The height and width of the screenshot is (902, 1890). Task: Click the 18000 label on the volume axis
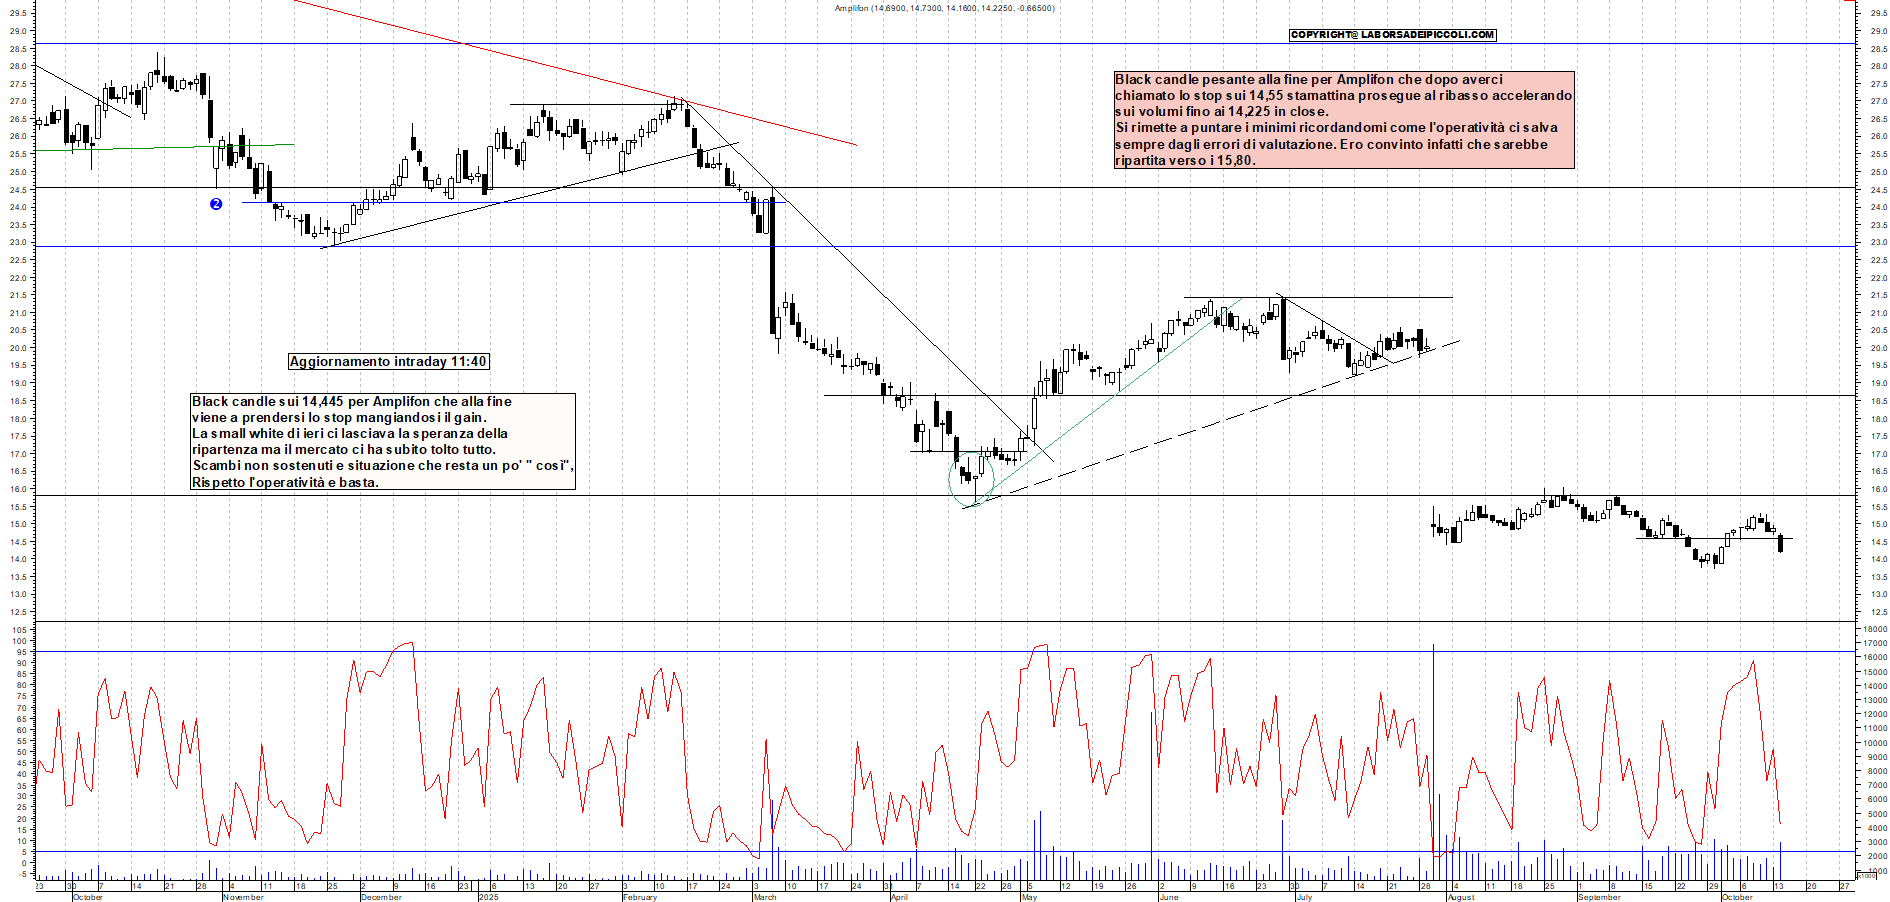1873,629
